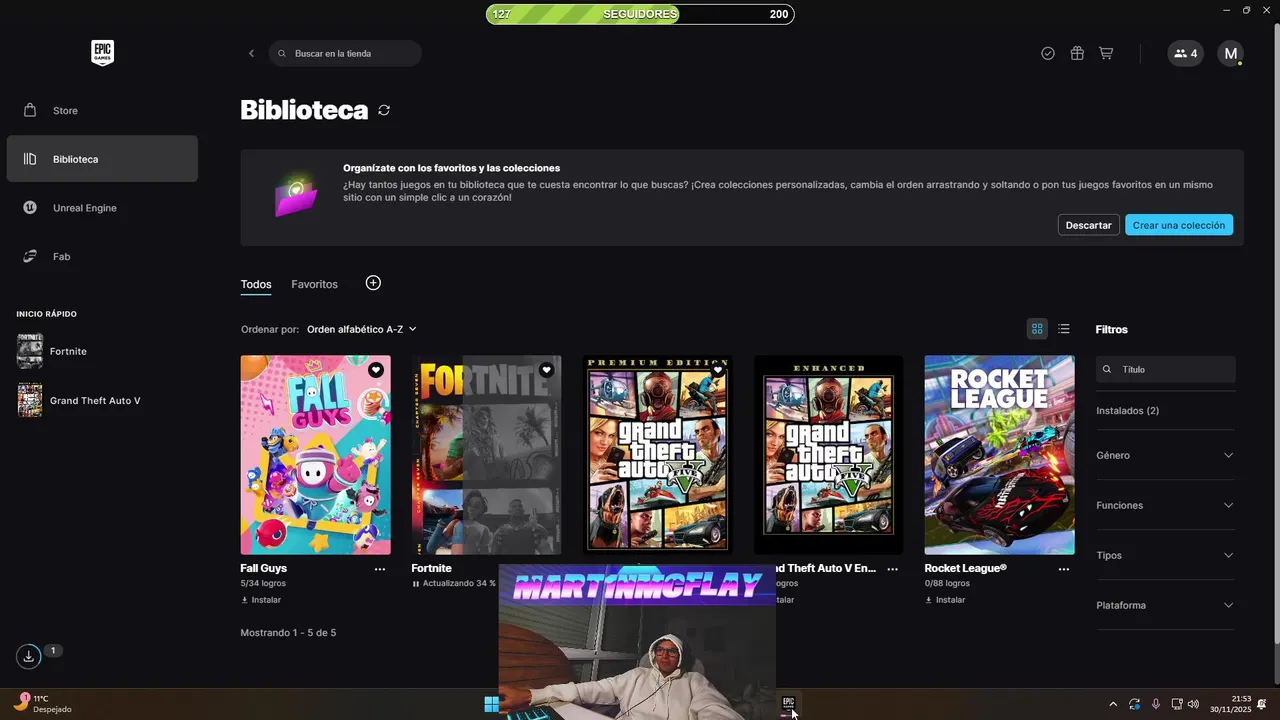Click the Epic Games logo

102,53
